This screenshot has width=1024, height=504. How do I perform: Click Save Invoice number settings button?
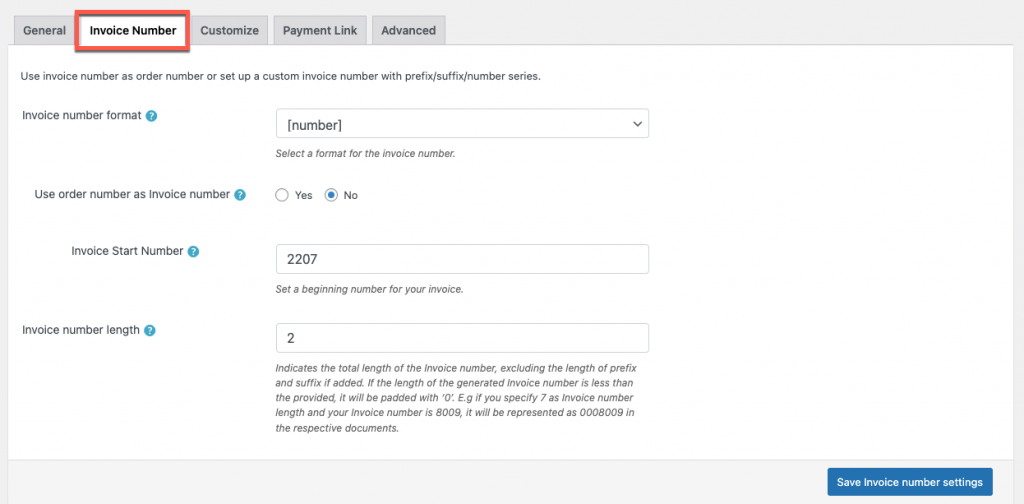coord(910,482)
